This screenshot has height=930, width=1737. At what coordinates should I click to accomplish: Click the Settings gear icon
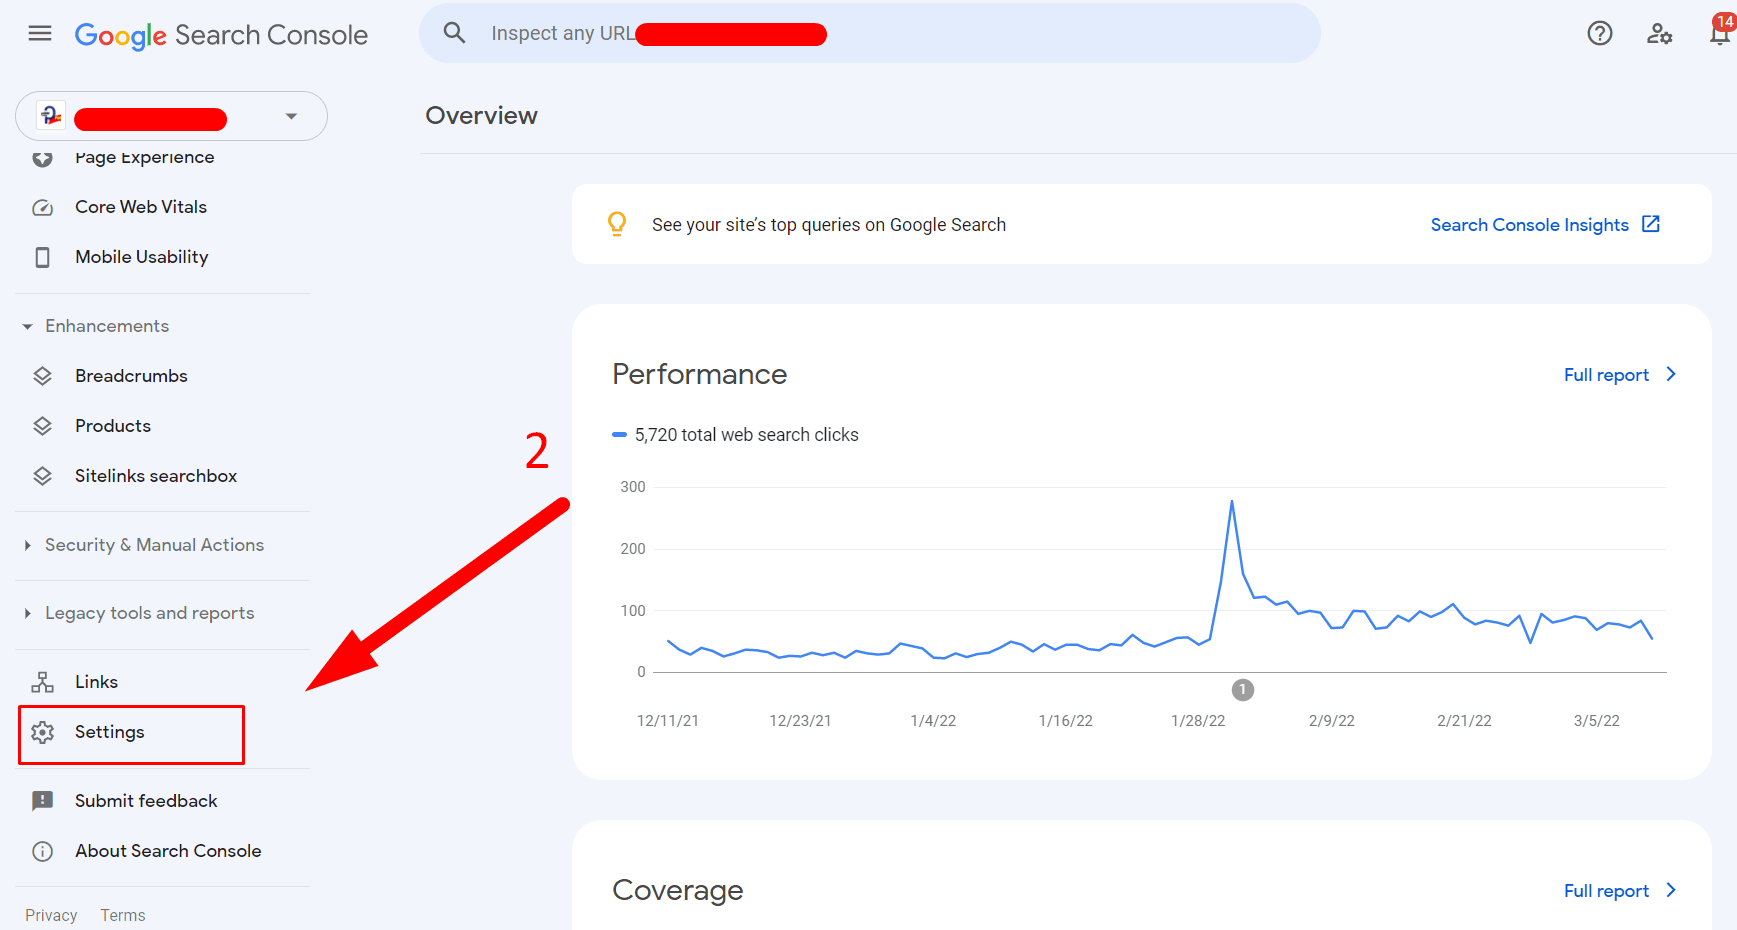tap(42, 733)
